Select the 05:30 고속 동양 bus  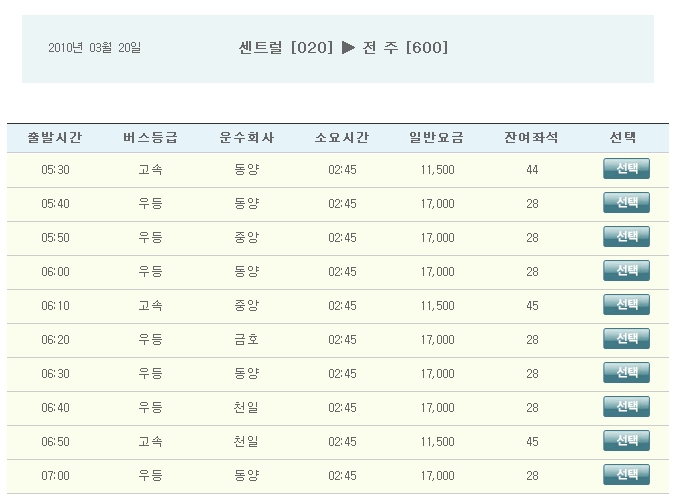coord(626,169)
